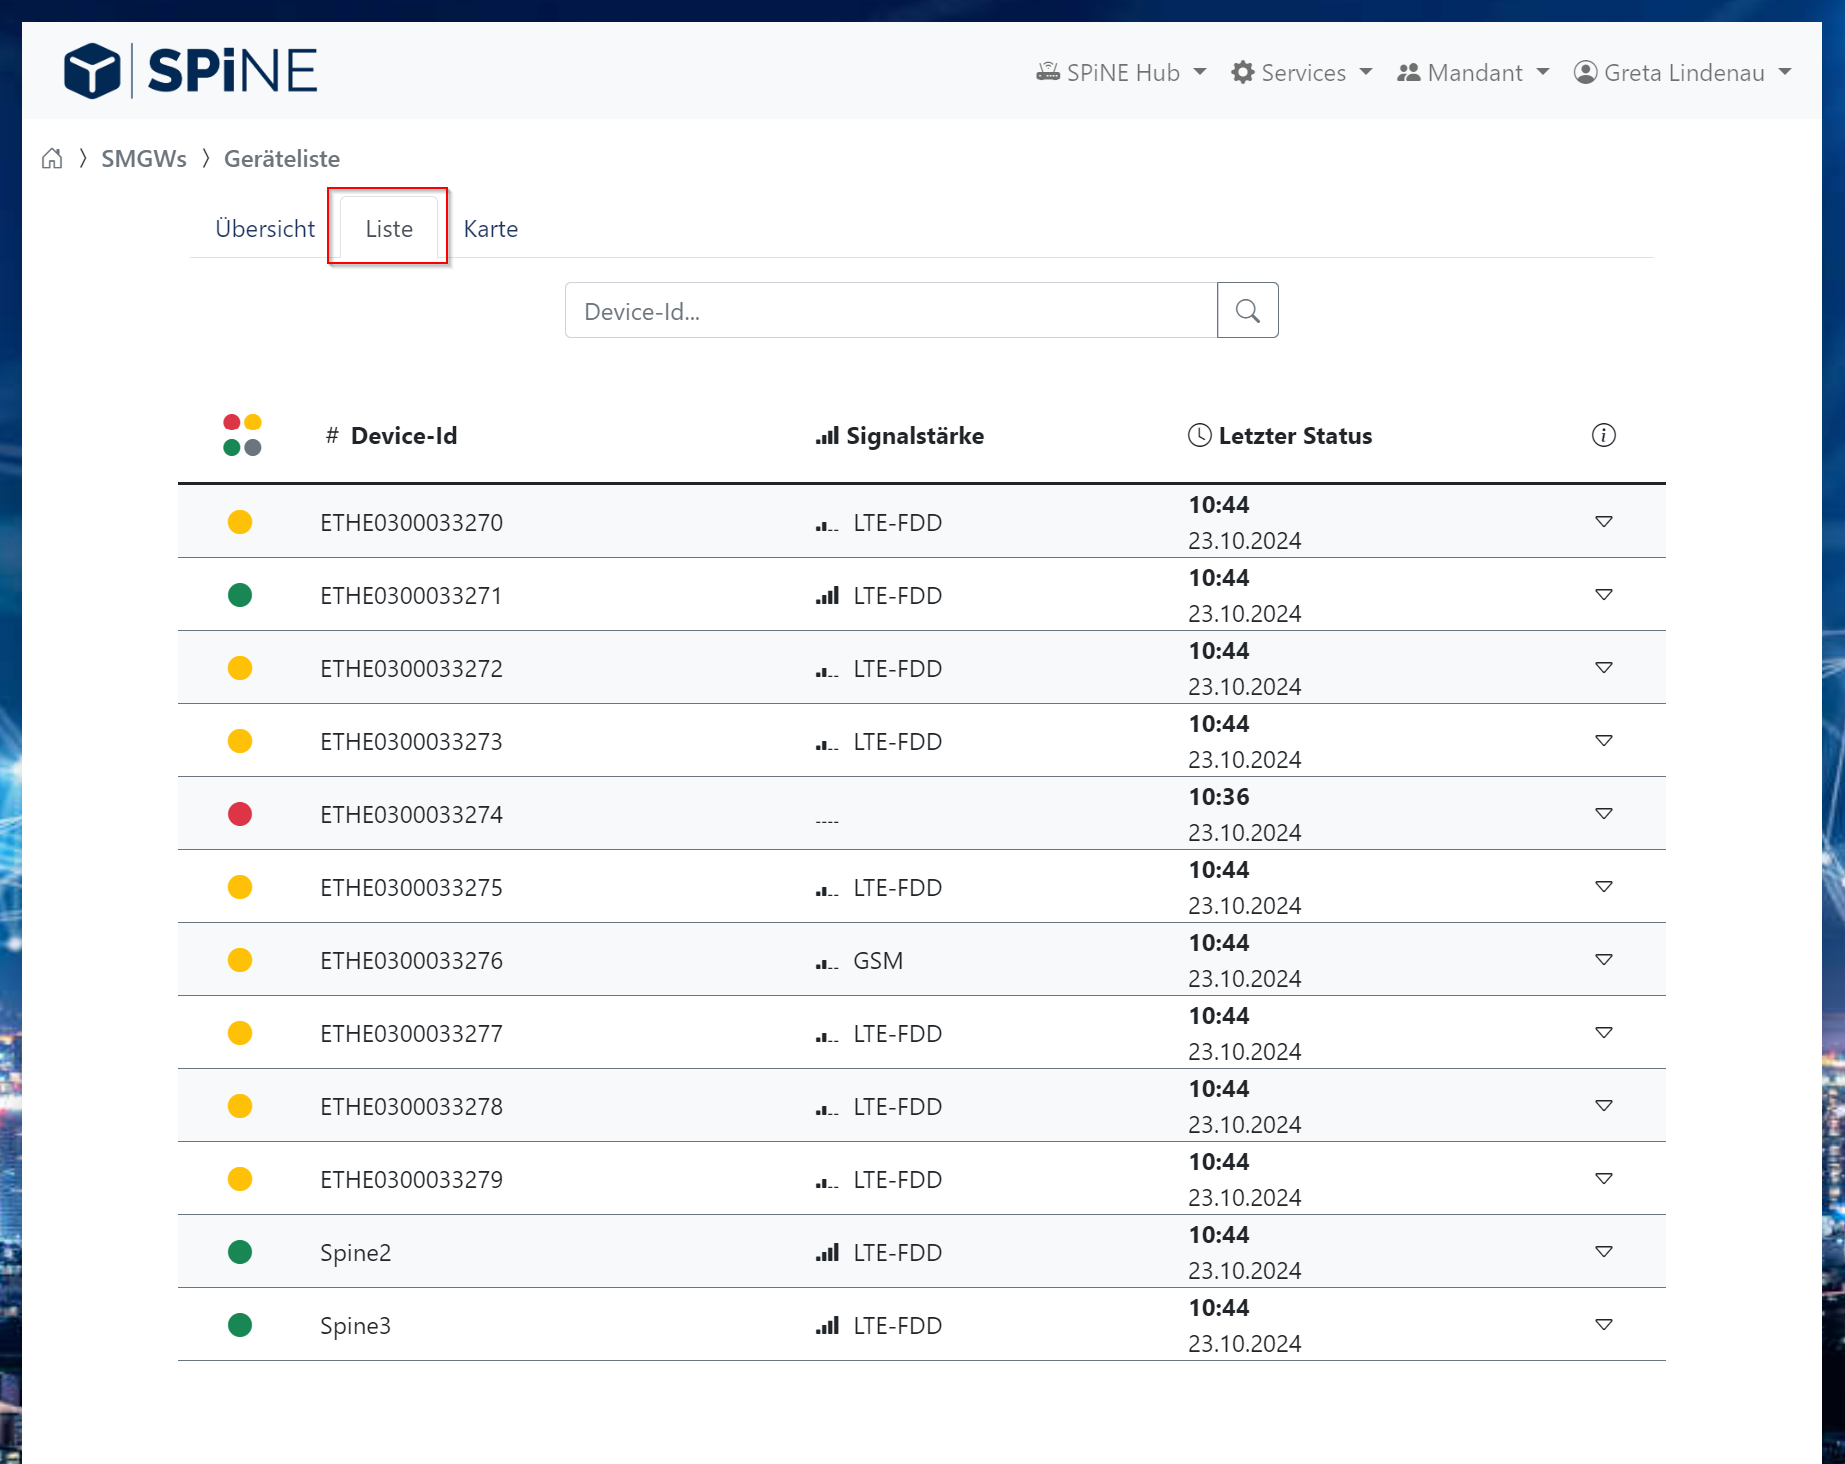Expand details for ETHE0300033275 row
Image resolution: width=1845 pixels, height=1464 pixels.
1603,887
